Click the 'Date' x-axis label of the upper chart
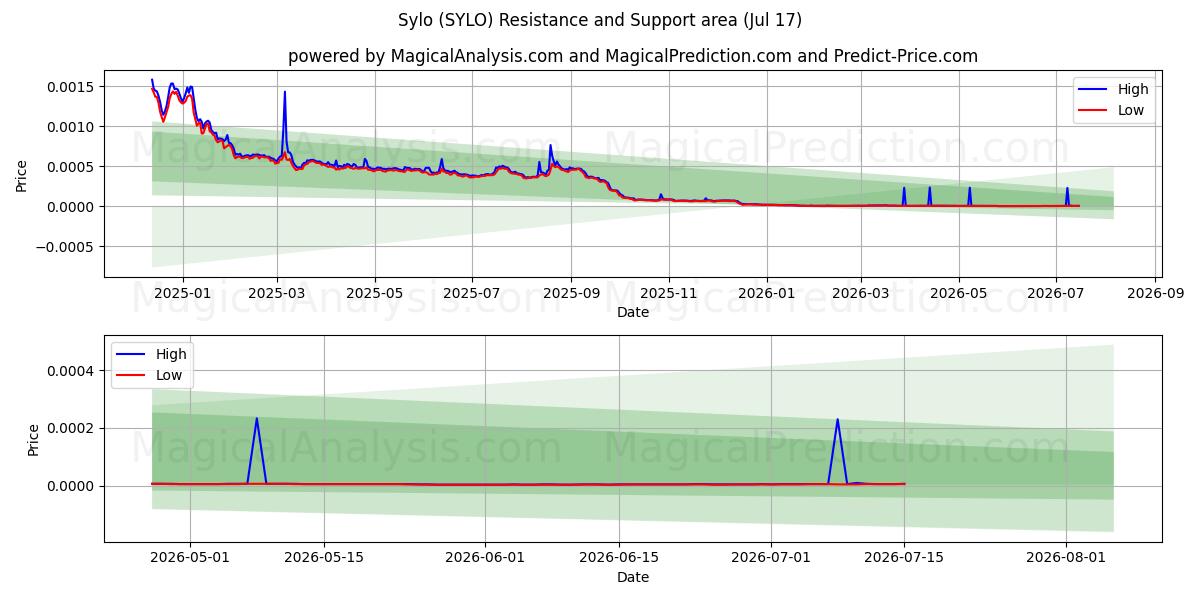Screen dimensions: 1200x600 point(633,312)
